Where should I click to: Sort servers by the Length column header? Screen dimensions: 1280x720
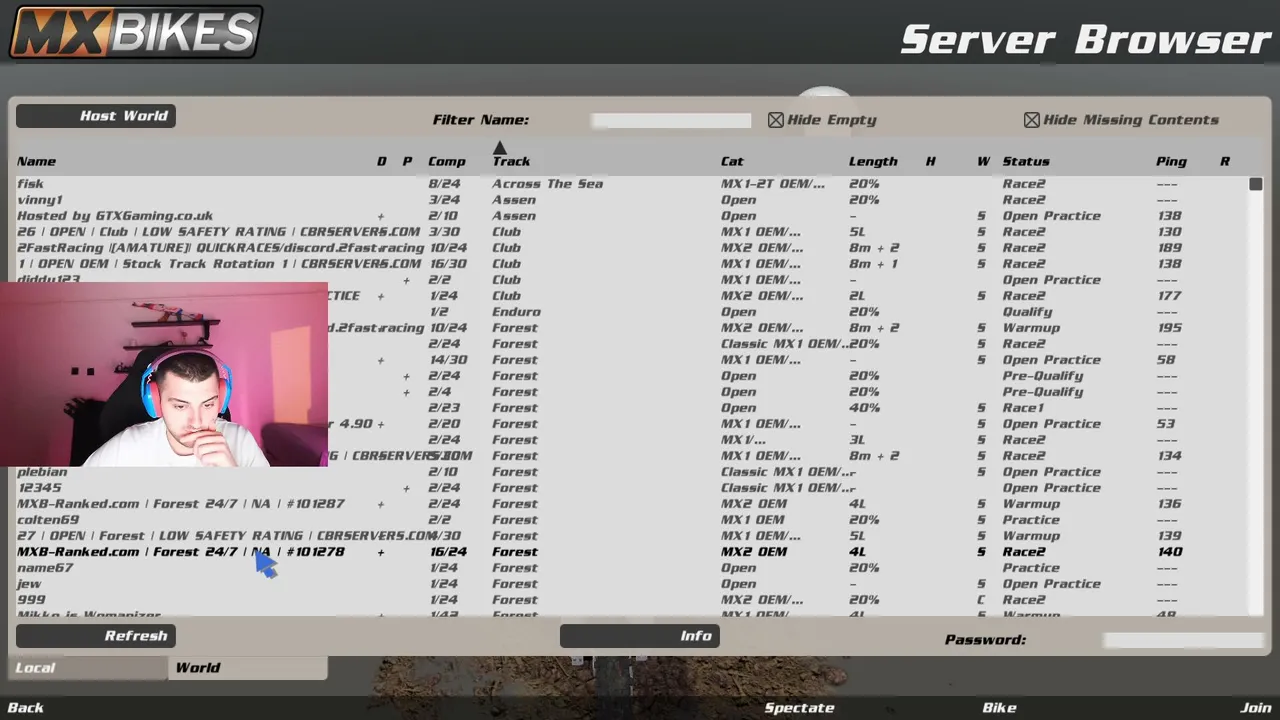tap(873, 161)
